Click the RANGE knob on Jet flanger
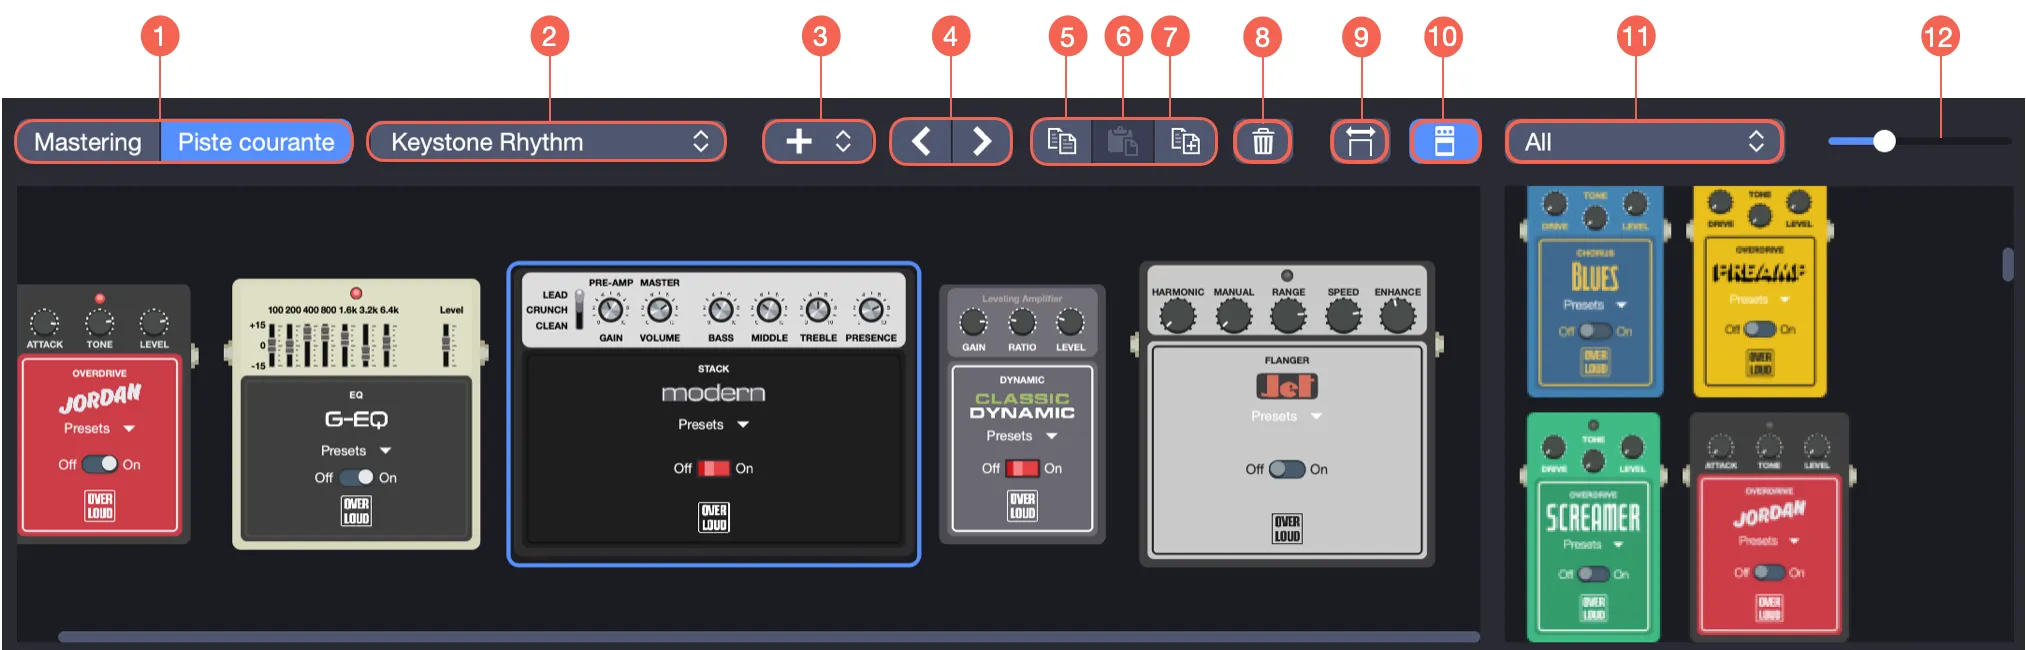This screenshot has height=650, width=2026. pyautogui.click(x=1288, y=317)
